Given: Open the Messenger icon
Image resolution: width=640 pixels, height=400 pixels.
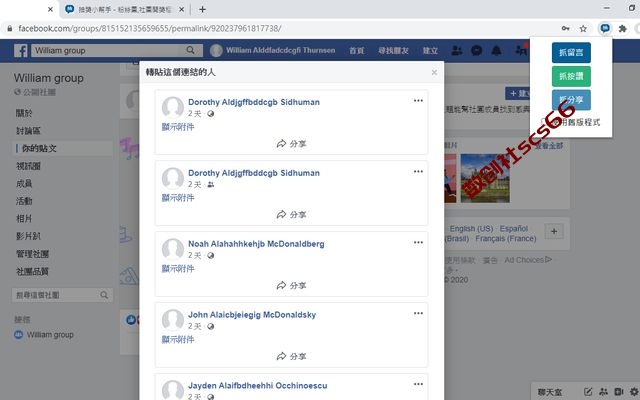Looking at the screenshot, I should pos(476,51).
